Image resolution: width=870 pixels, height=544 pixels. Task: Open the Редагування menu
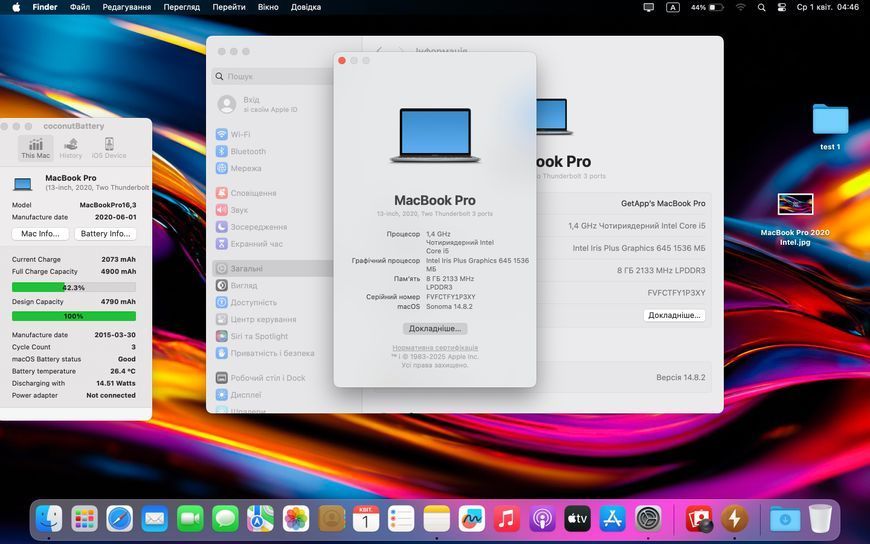(127, 7)
